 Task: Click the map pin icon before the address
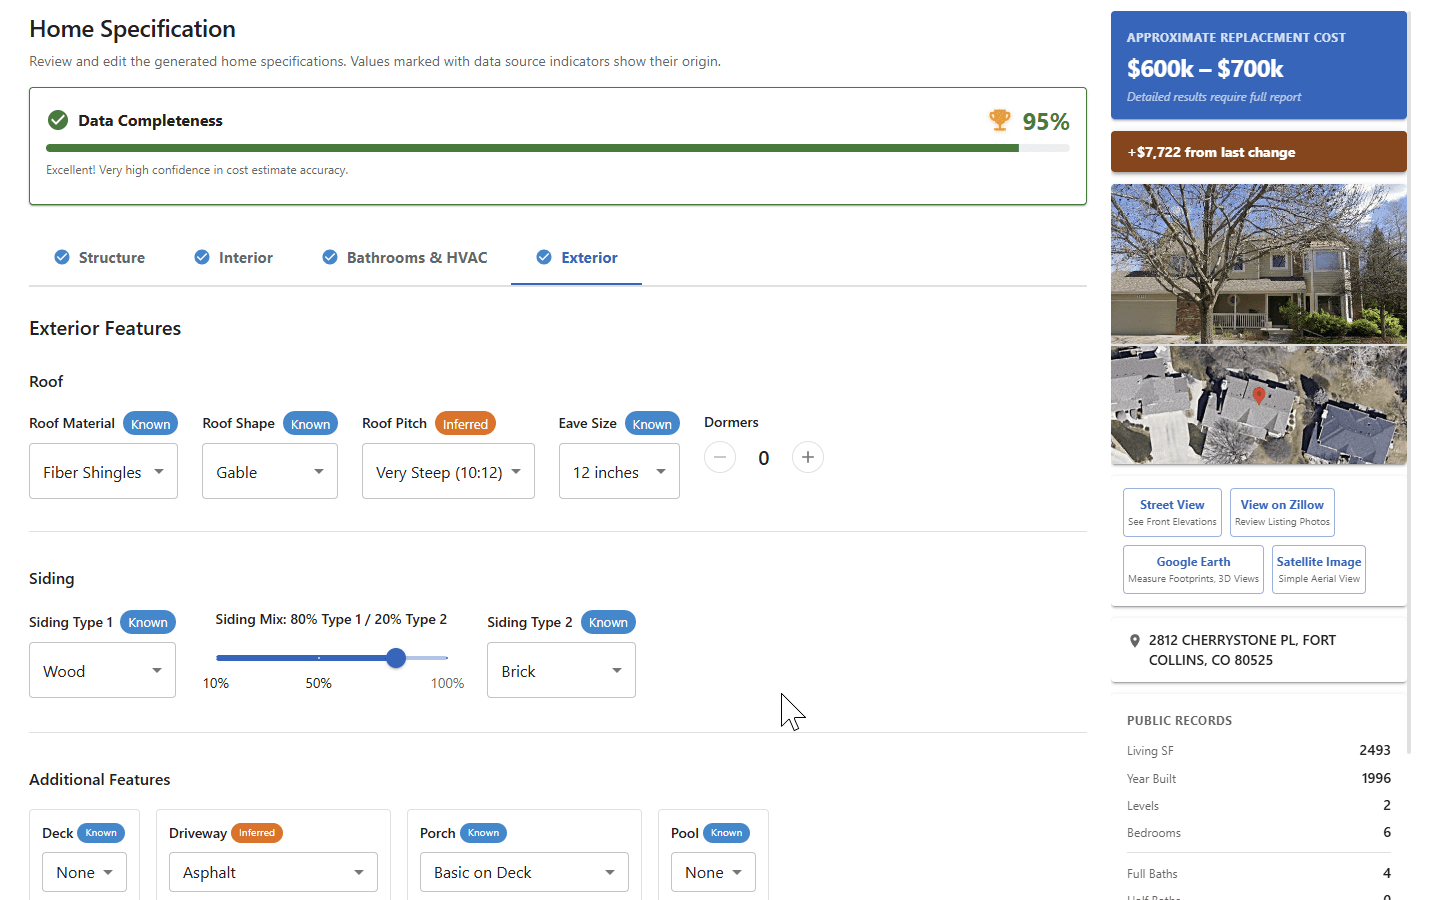[1135, 640]
